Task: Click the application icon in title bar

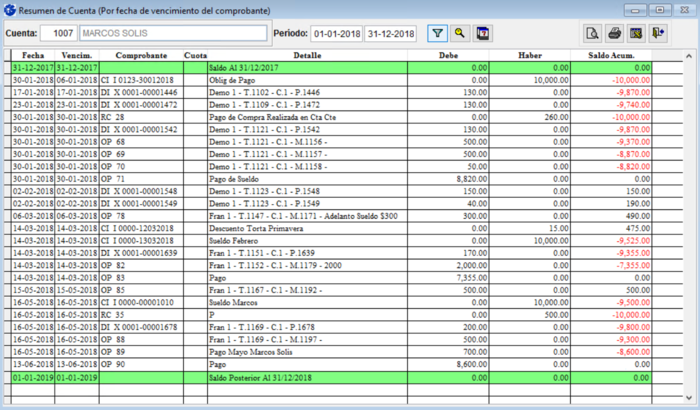Action: (9, 8)
